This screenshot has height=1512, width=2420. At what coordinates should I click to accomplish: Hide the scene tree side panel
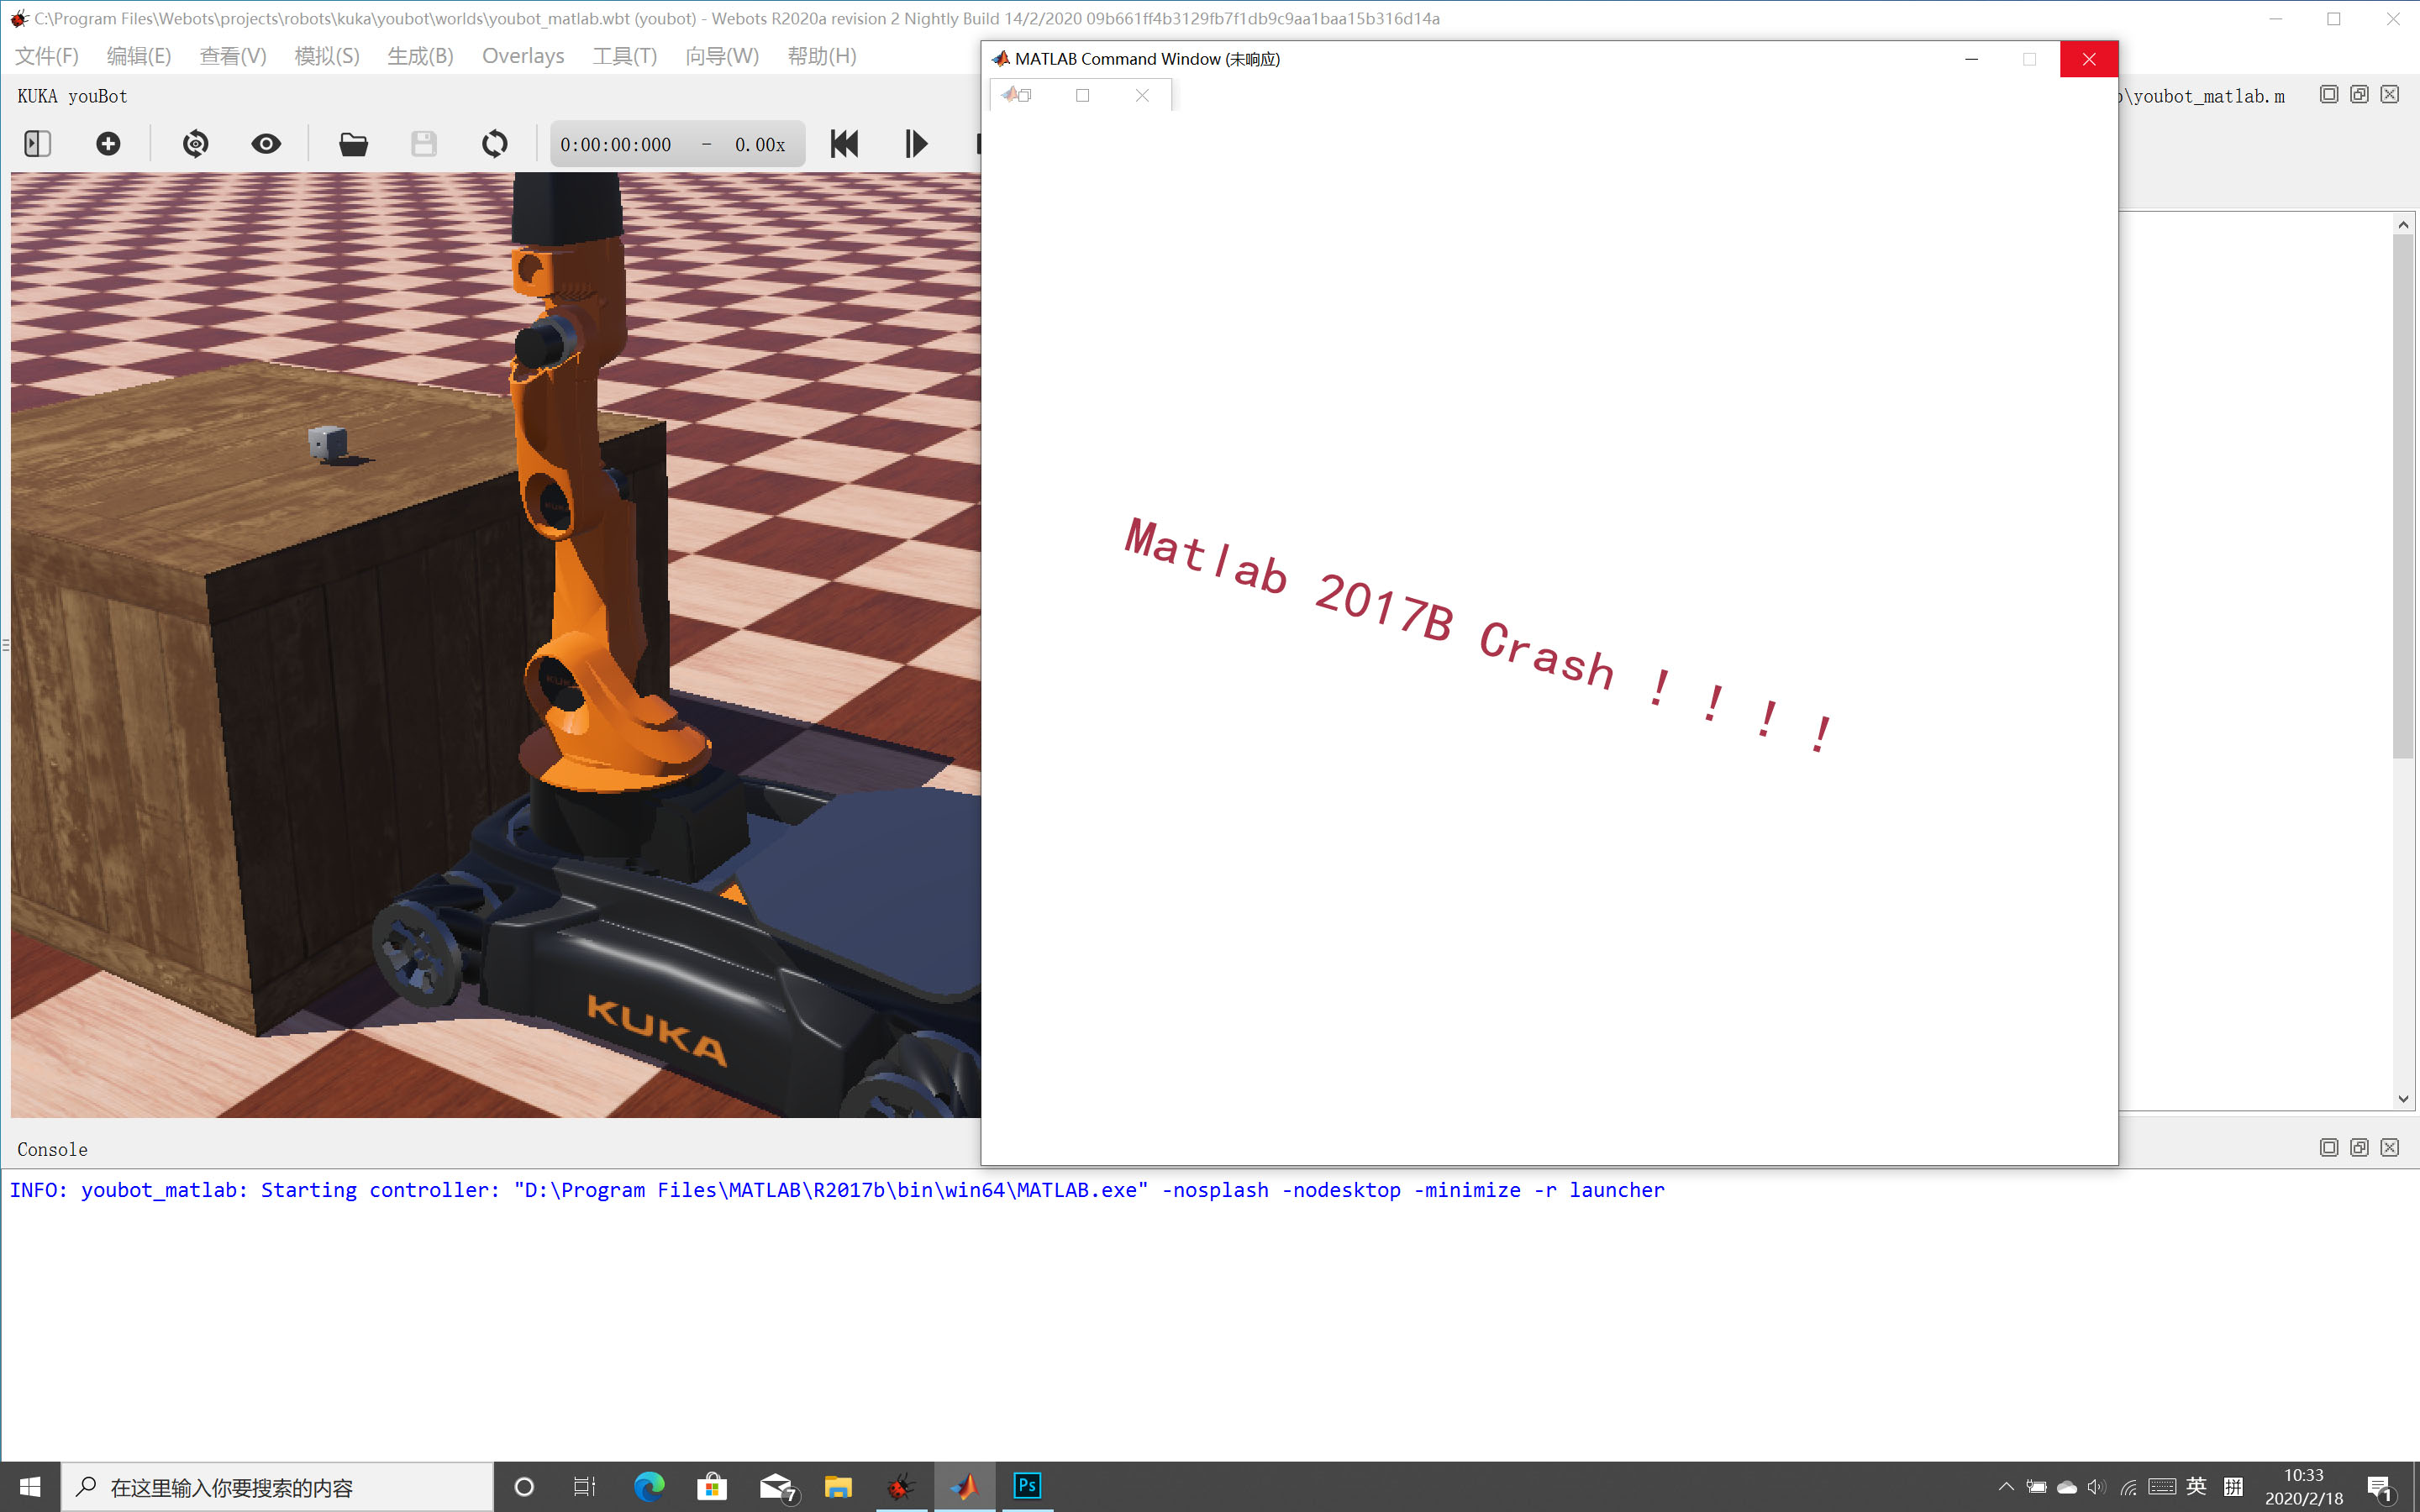click(37, 144)
